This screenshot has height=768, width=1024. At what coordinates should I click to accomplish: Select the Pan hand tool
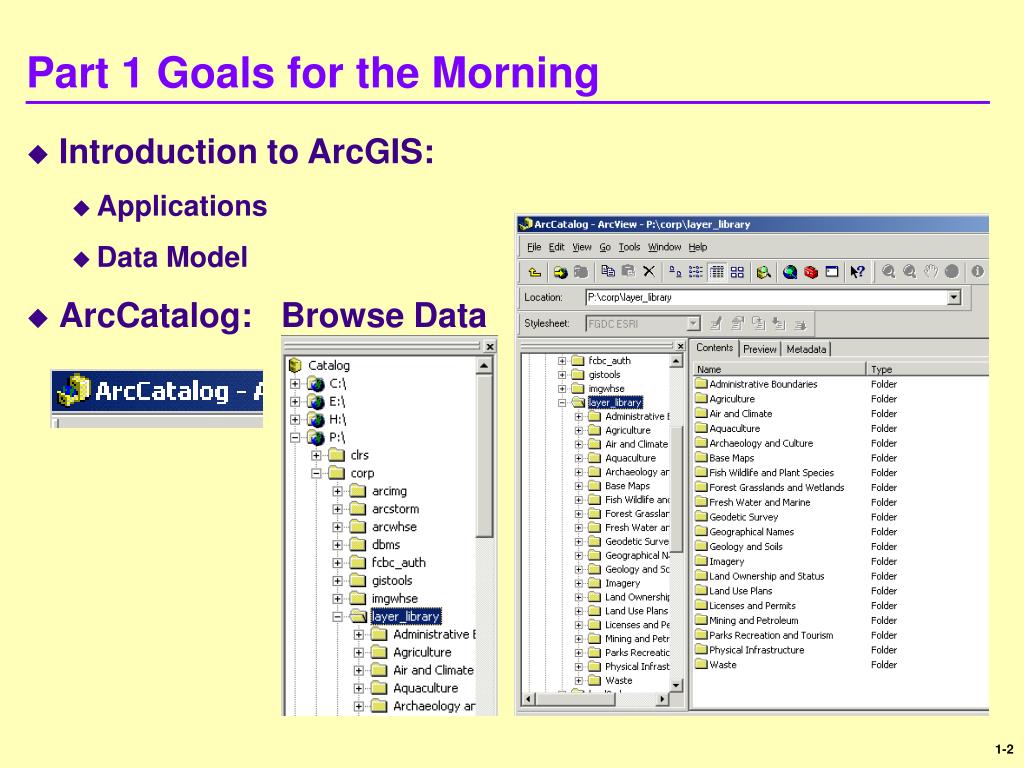930,271
